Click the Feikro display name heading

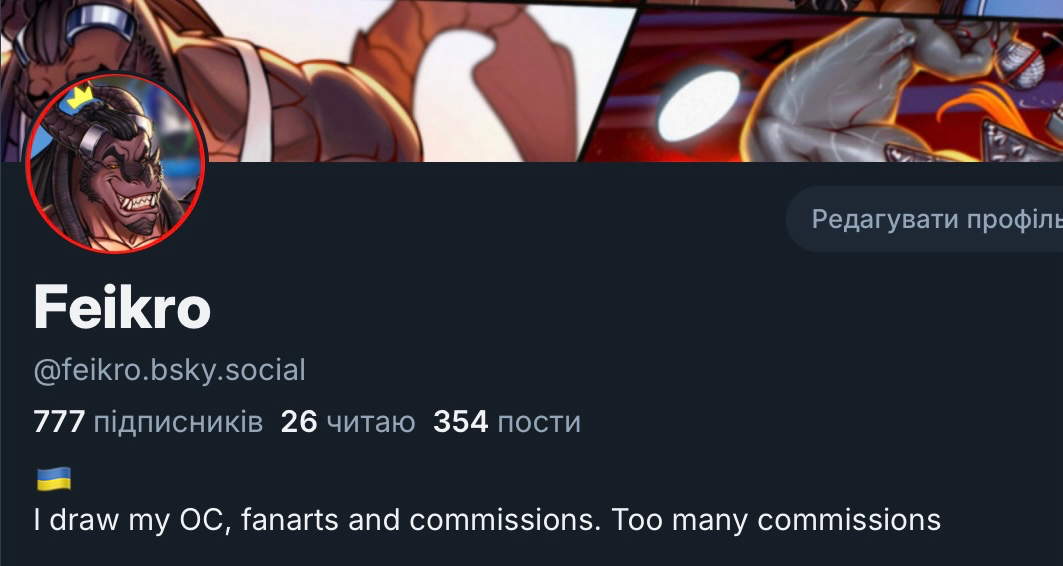pos(122,307)
